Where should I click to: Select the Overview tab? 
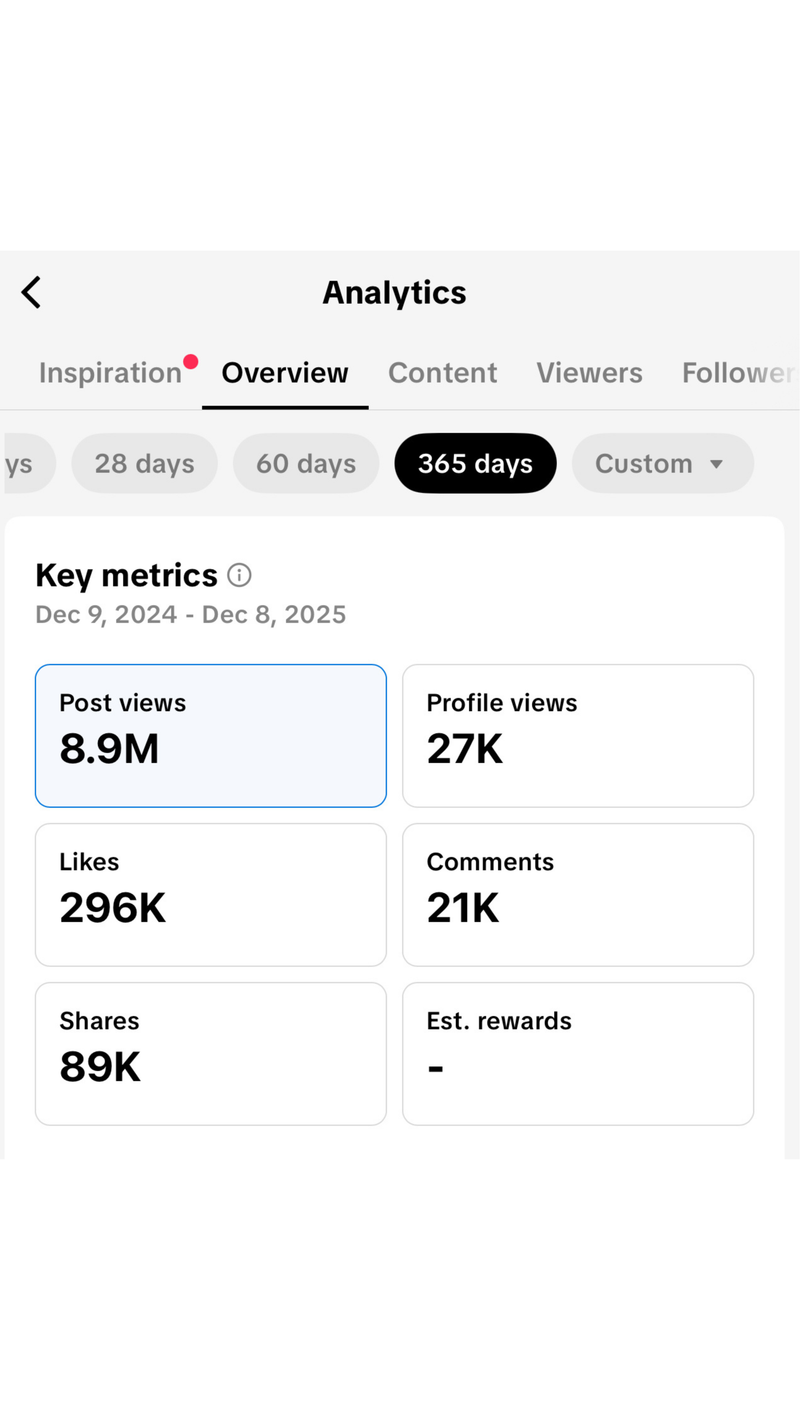tap(285, 373)
